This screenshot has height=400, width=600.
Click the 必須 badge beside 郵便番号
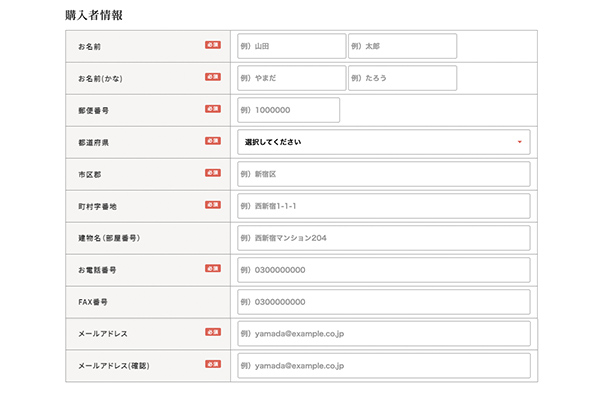213,109
